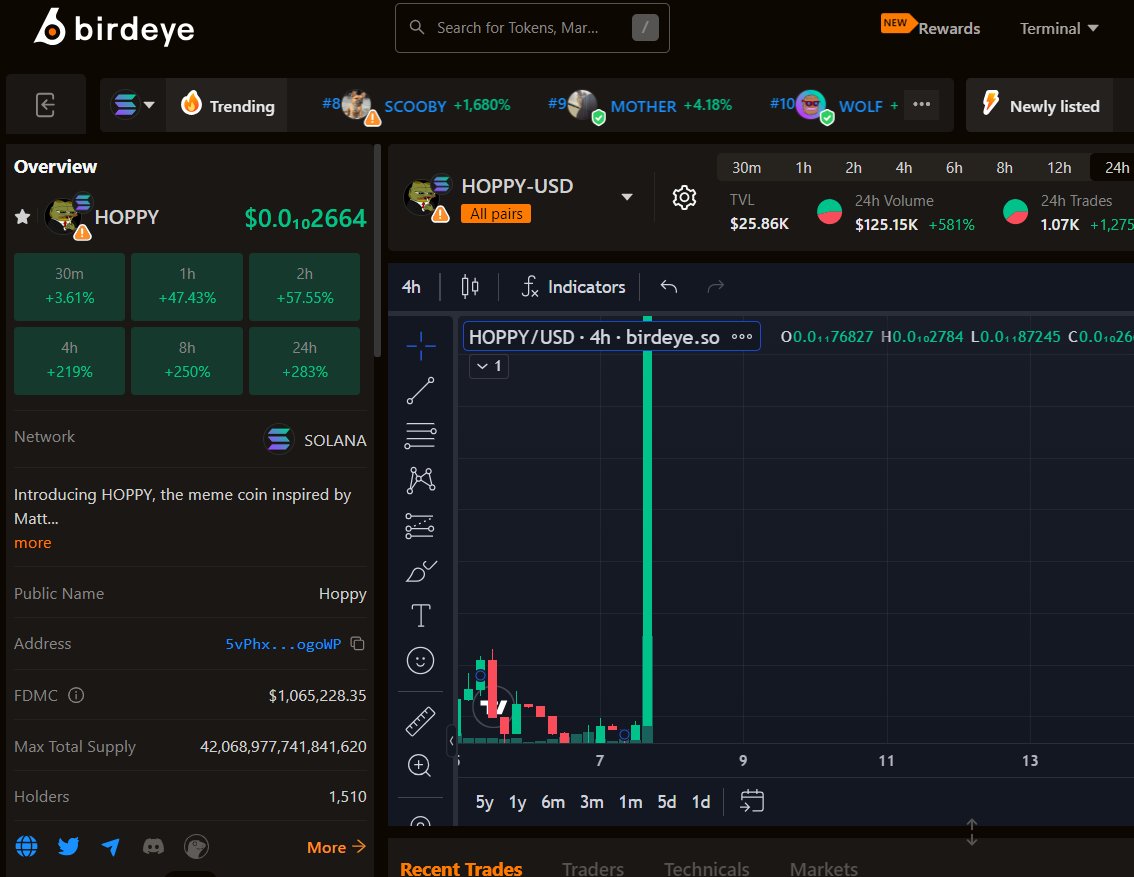Switch to the Recent Trades tab

click(x=461, y=868)
